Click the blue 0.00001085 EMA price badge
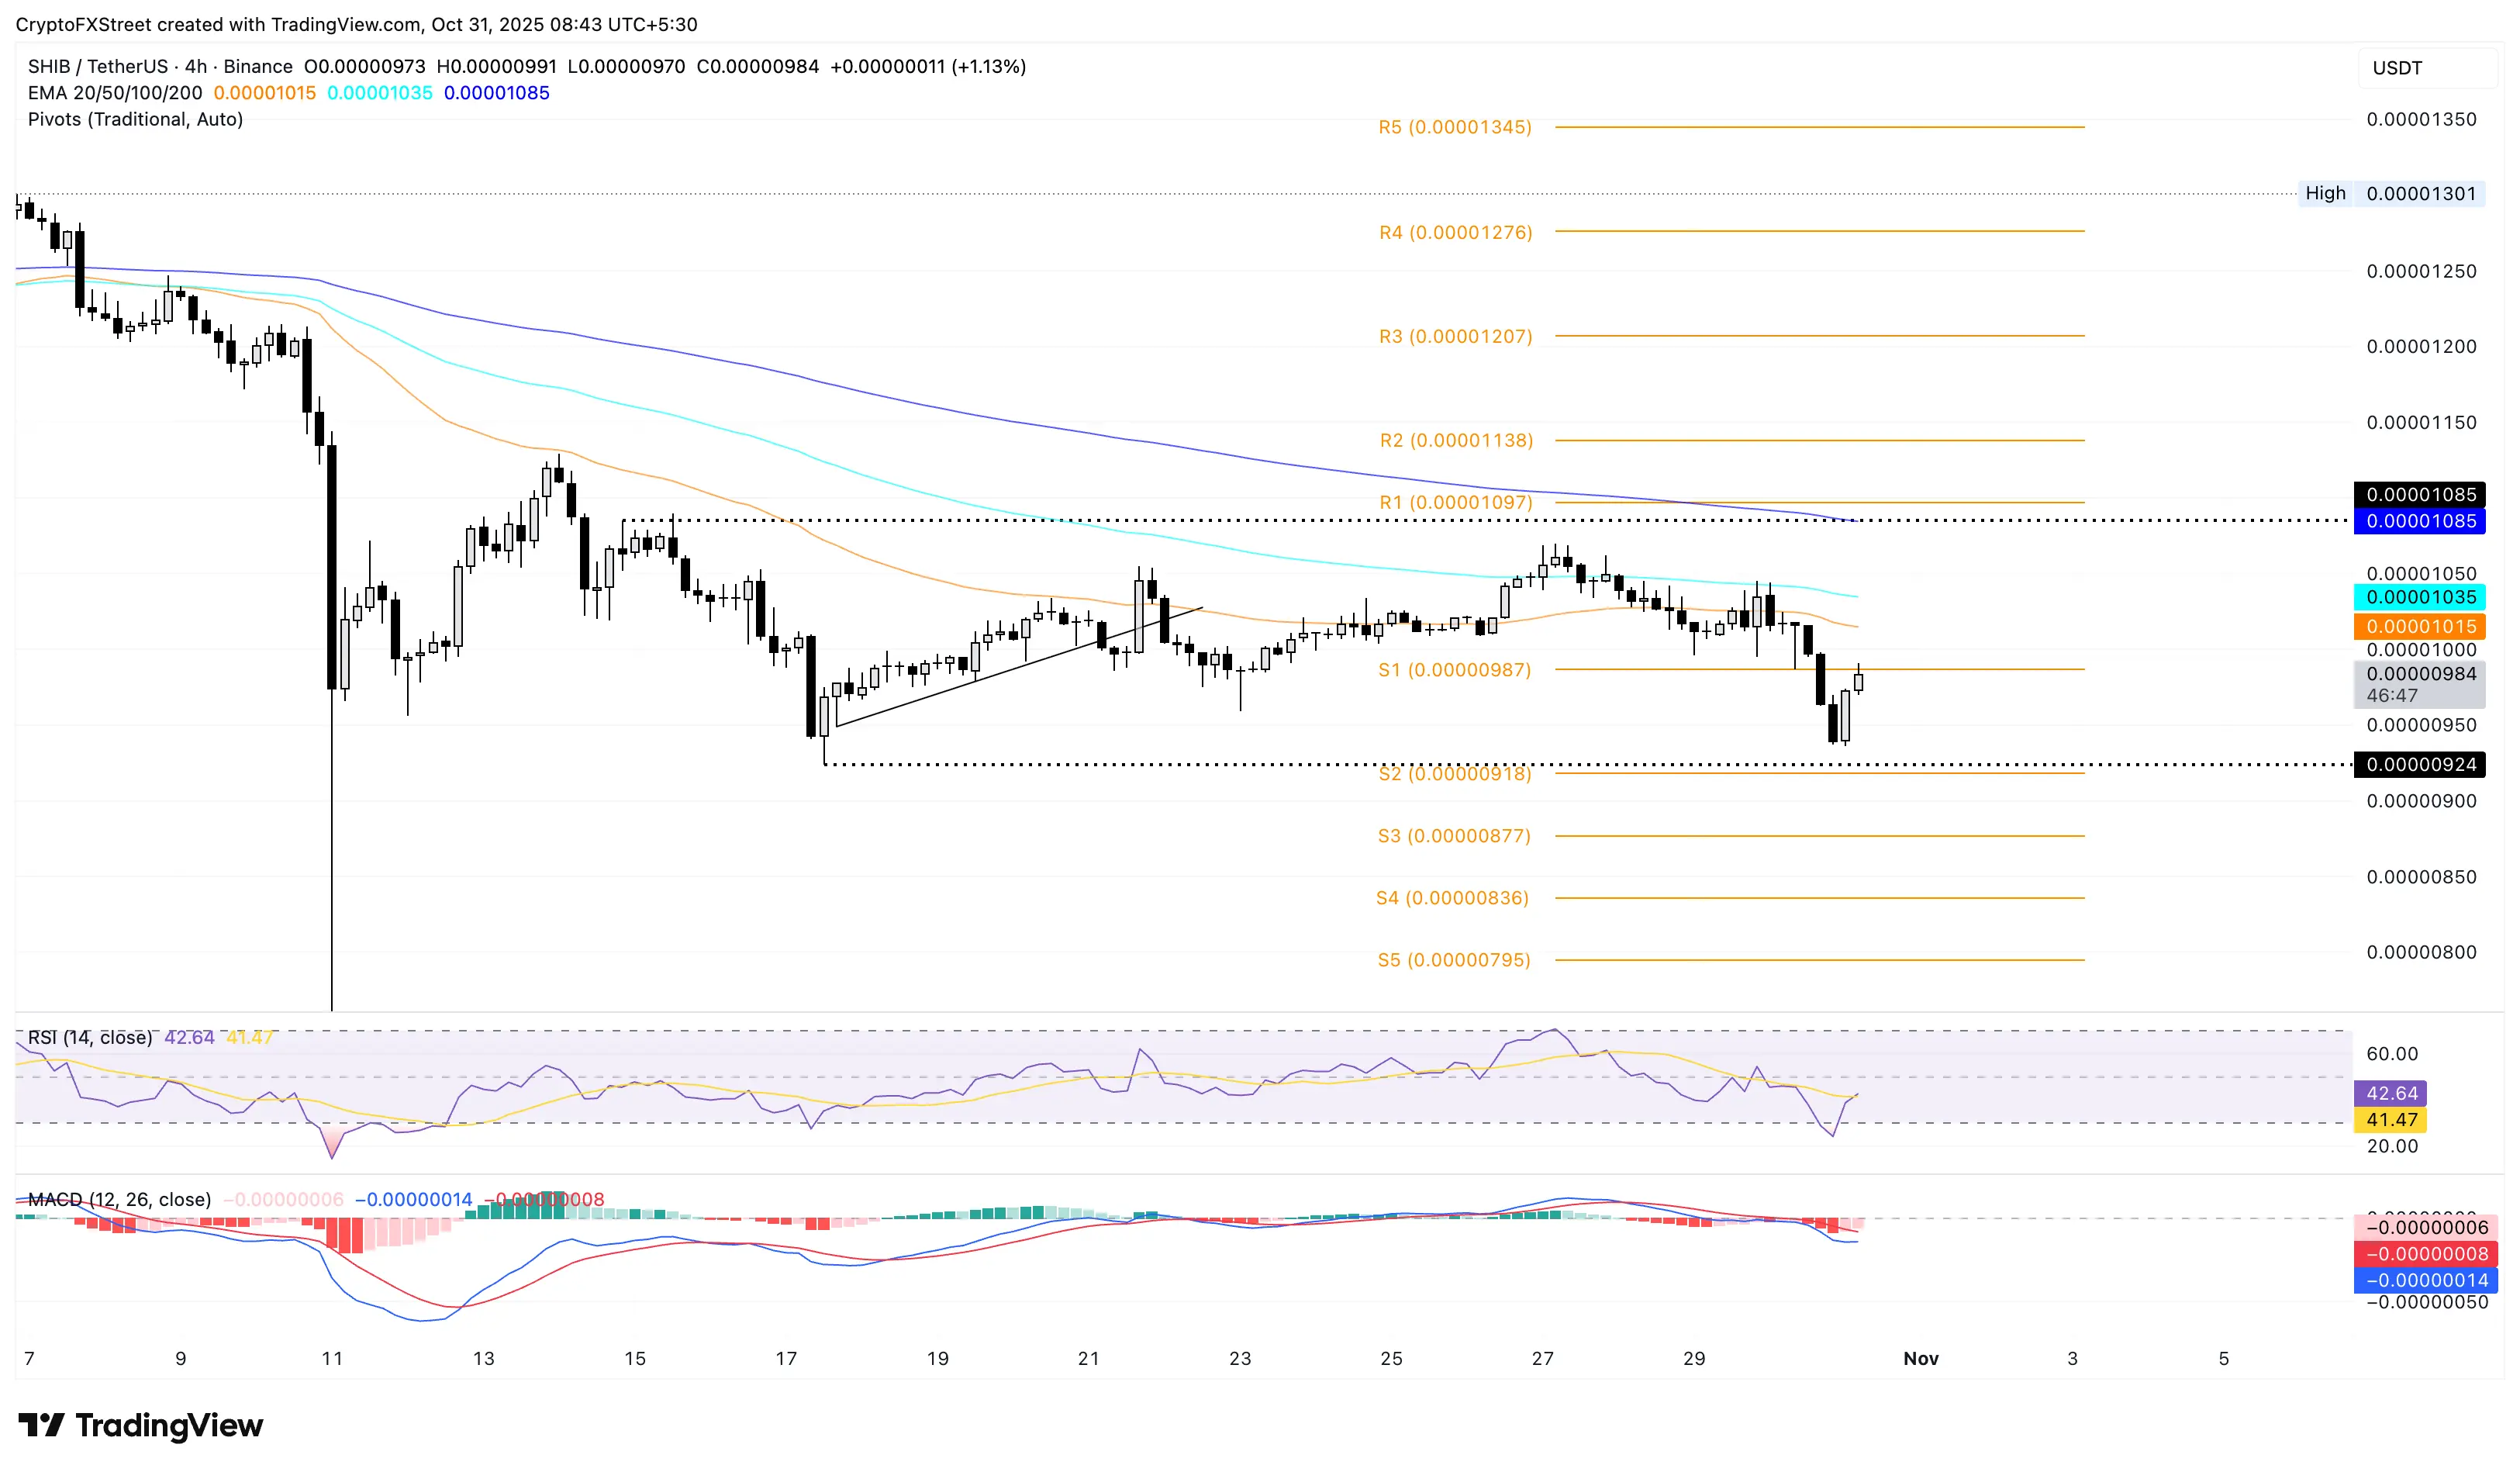 [2419, 521]
